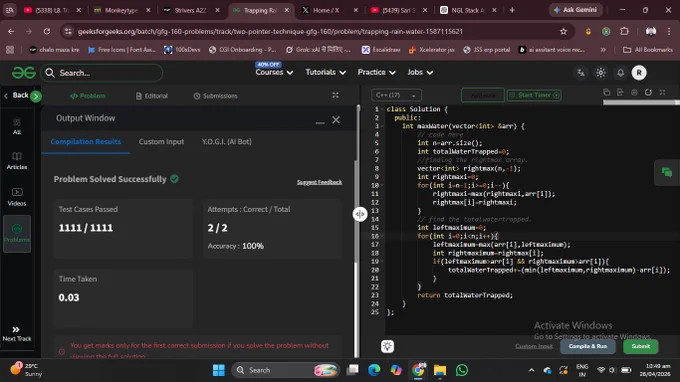Expand the Jobs dropdown
The image size is (680, 382).
point(420,72)
